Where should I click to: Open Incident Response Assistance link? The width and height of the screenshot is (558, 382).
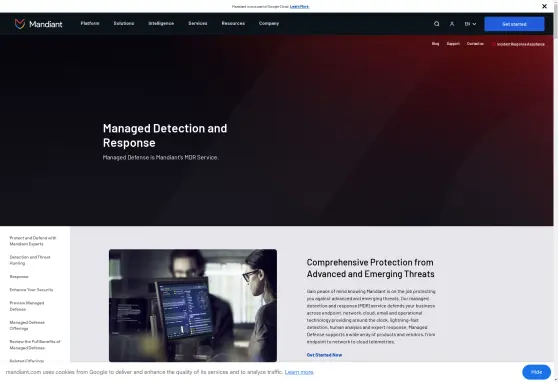[518, 44]
